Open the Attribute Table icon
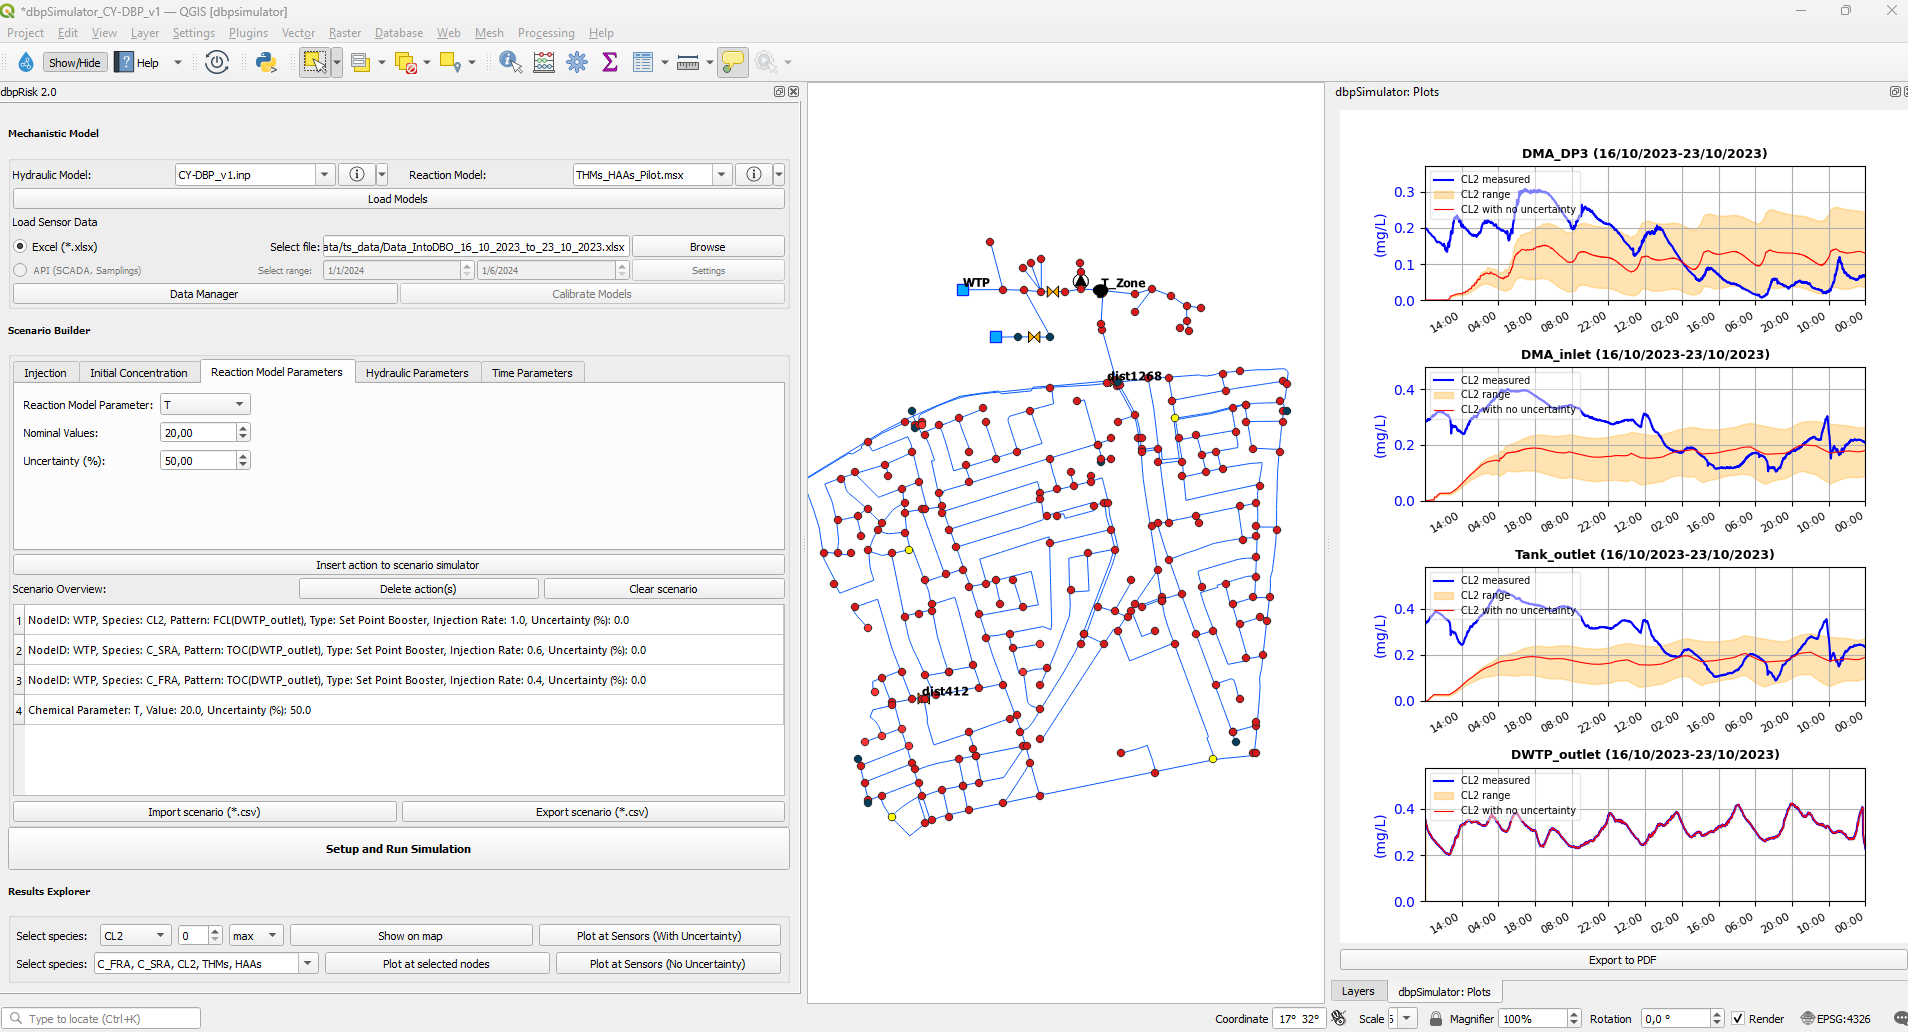This screenshot has height=1032, width=1908. point(643,62)
